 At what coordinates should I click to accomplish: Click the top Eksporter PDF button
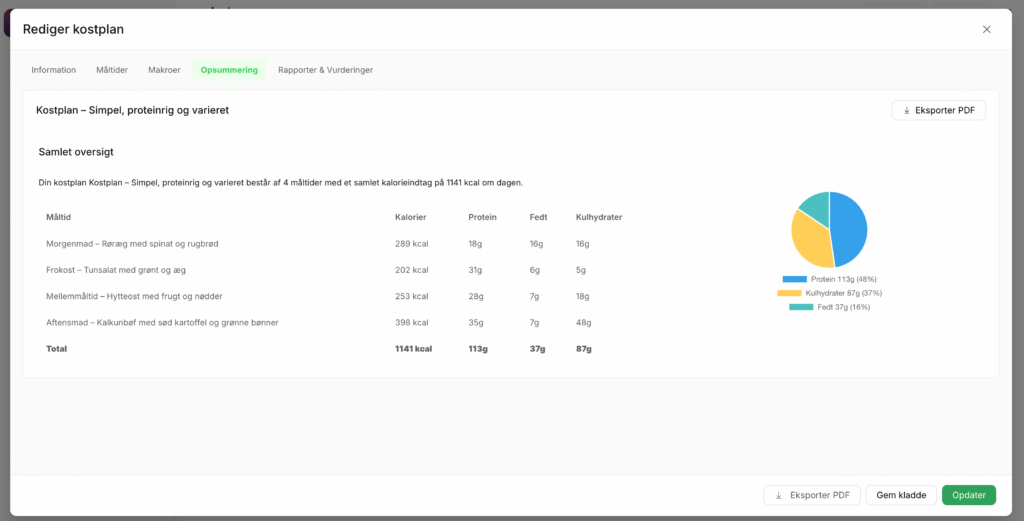(938, 110)
